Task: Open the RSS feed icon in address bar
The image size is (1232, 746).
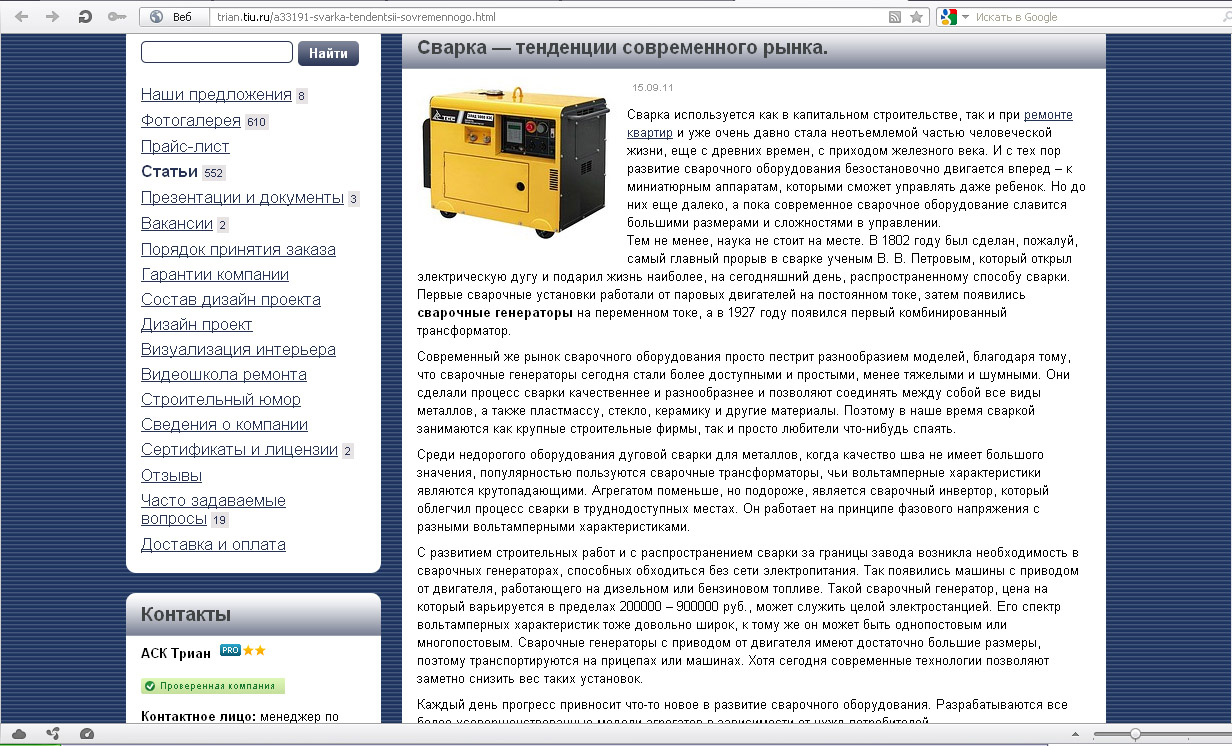Action: pyautogui.click(x=895, y=17)
